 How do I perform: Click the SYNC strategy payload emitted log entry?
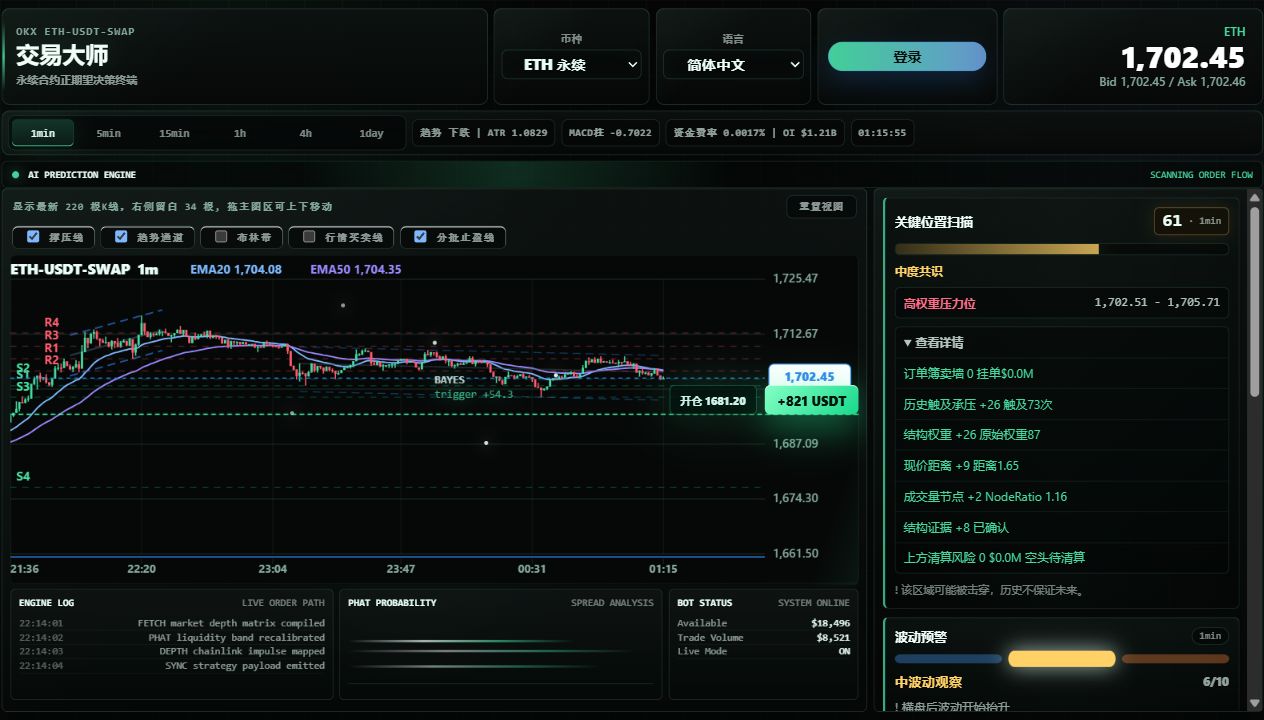click(x=172, y=666)
